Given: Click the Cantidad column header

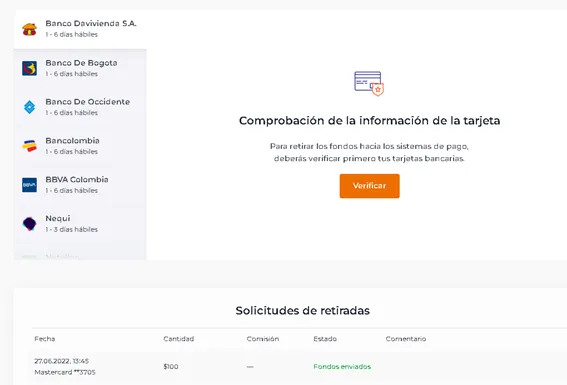Looking at the screenshot, I should 179,339.
